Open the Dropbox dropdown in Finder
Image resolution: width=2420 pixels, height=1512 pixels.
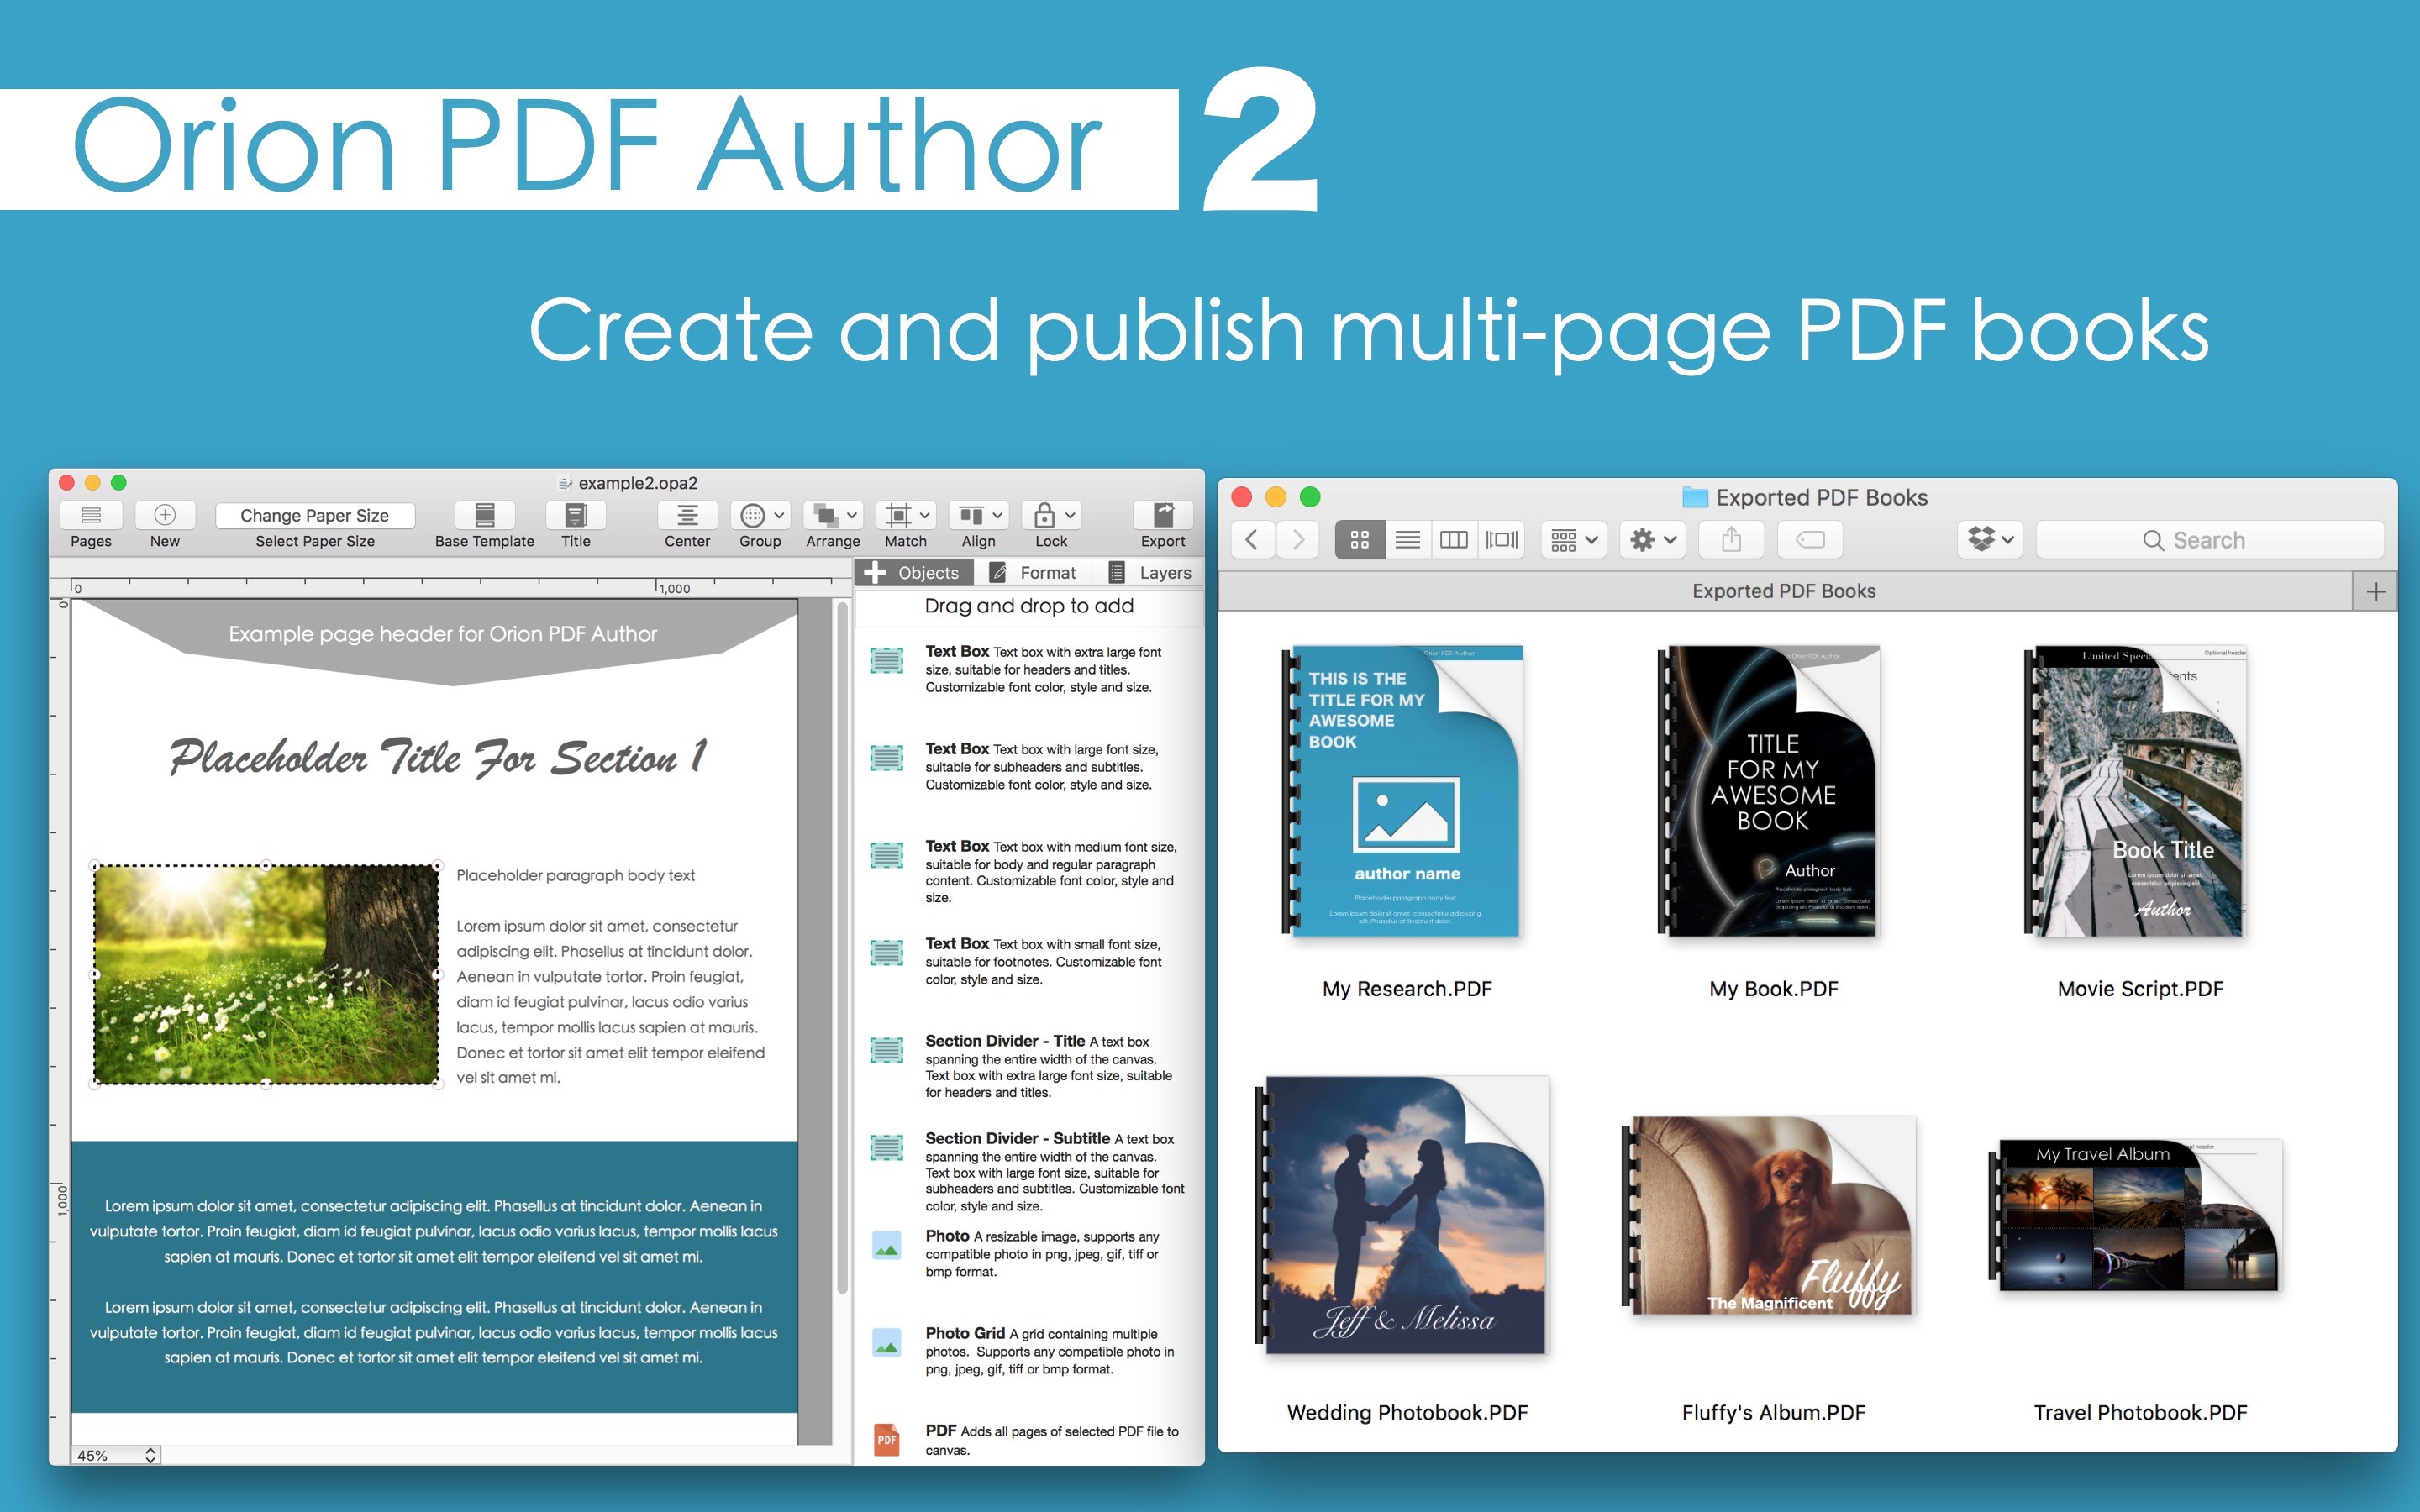click(1991, 540)
